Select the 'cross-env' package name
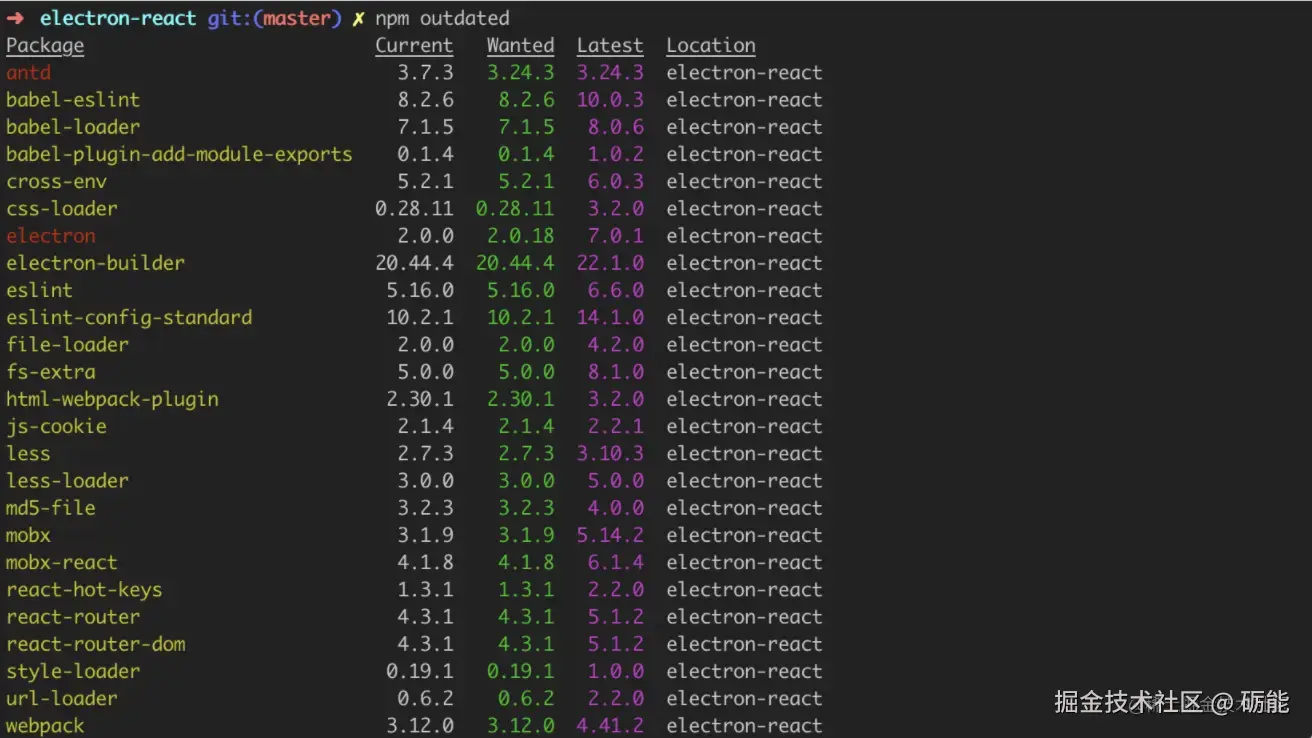The height and width of the screenshot is (738, 1312). [x=56, y=182]
